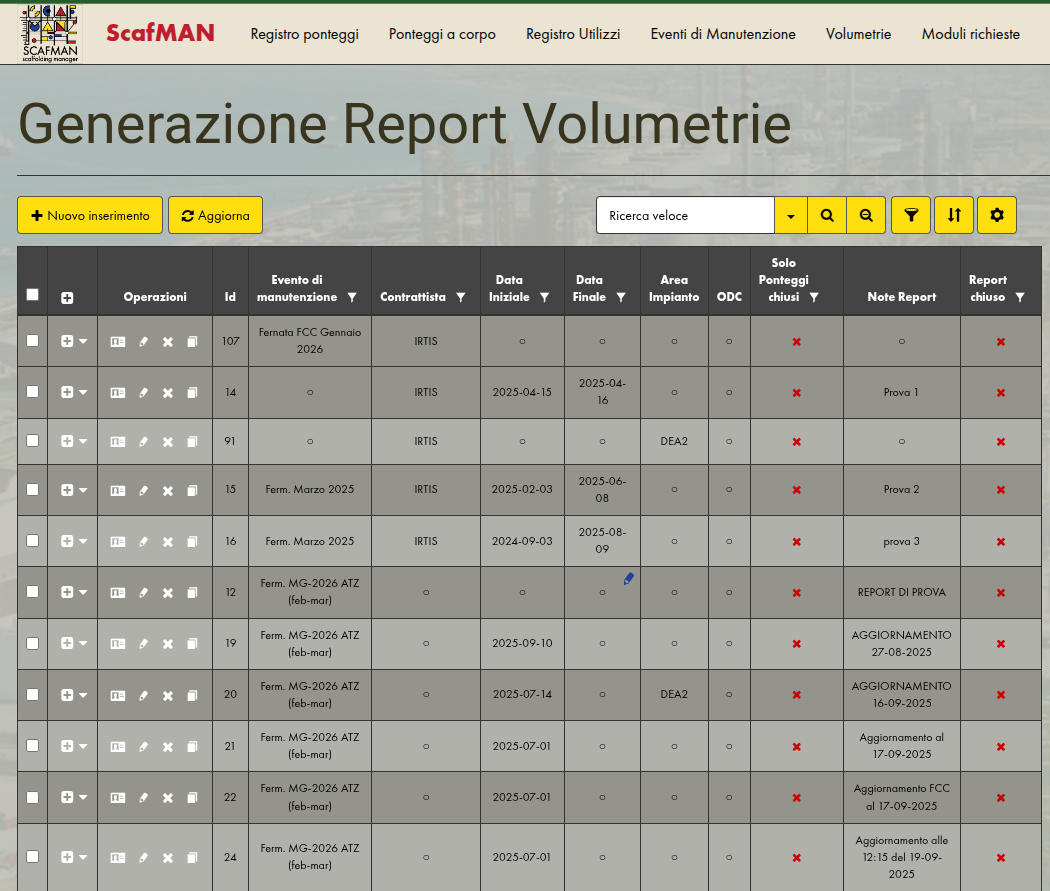1050x891 pixels.
Task: Duplicate row Id 15 with the copy icon
Action: (192, 490)
